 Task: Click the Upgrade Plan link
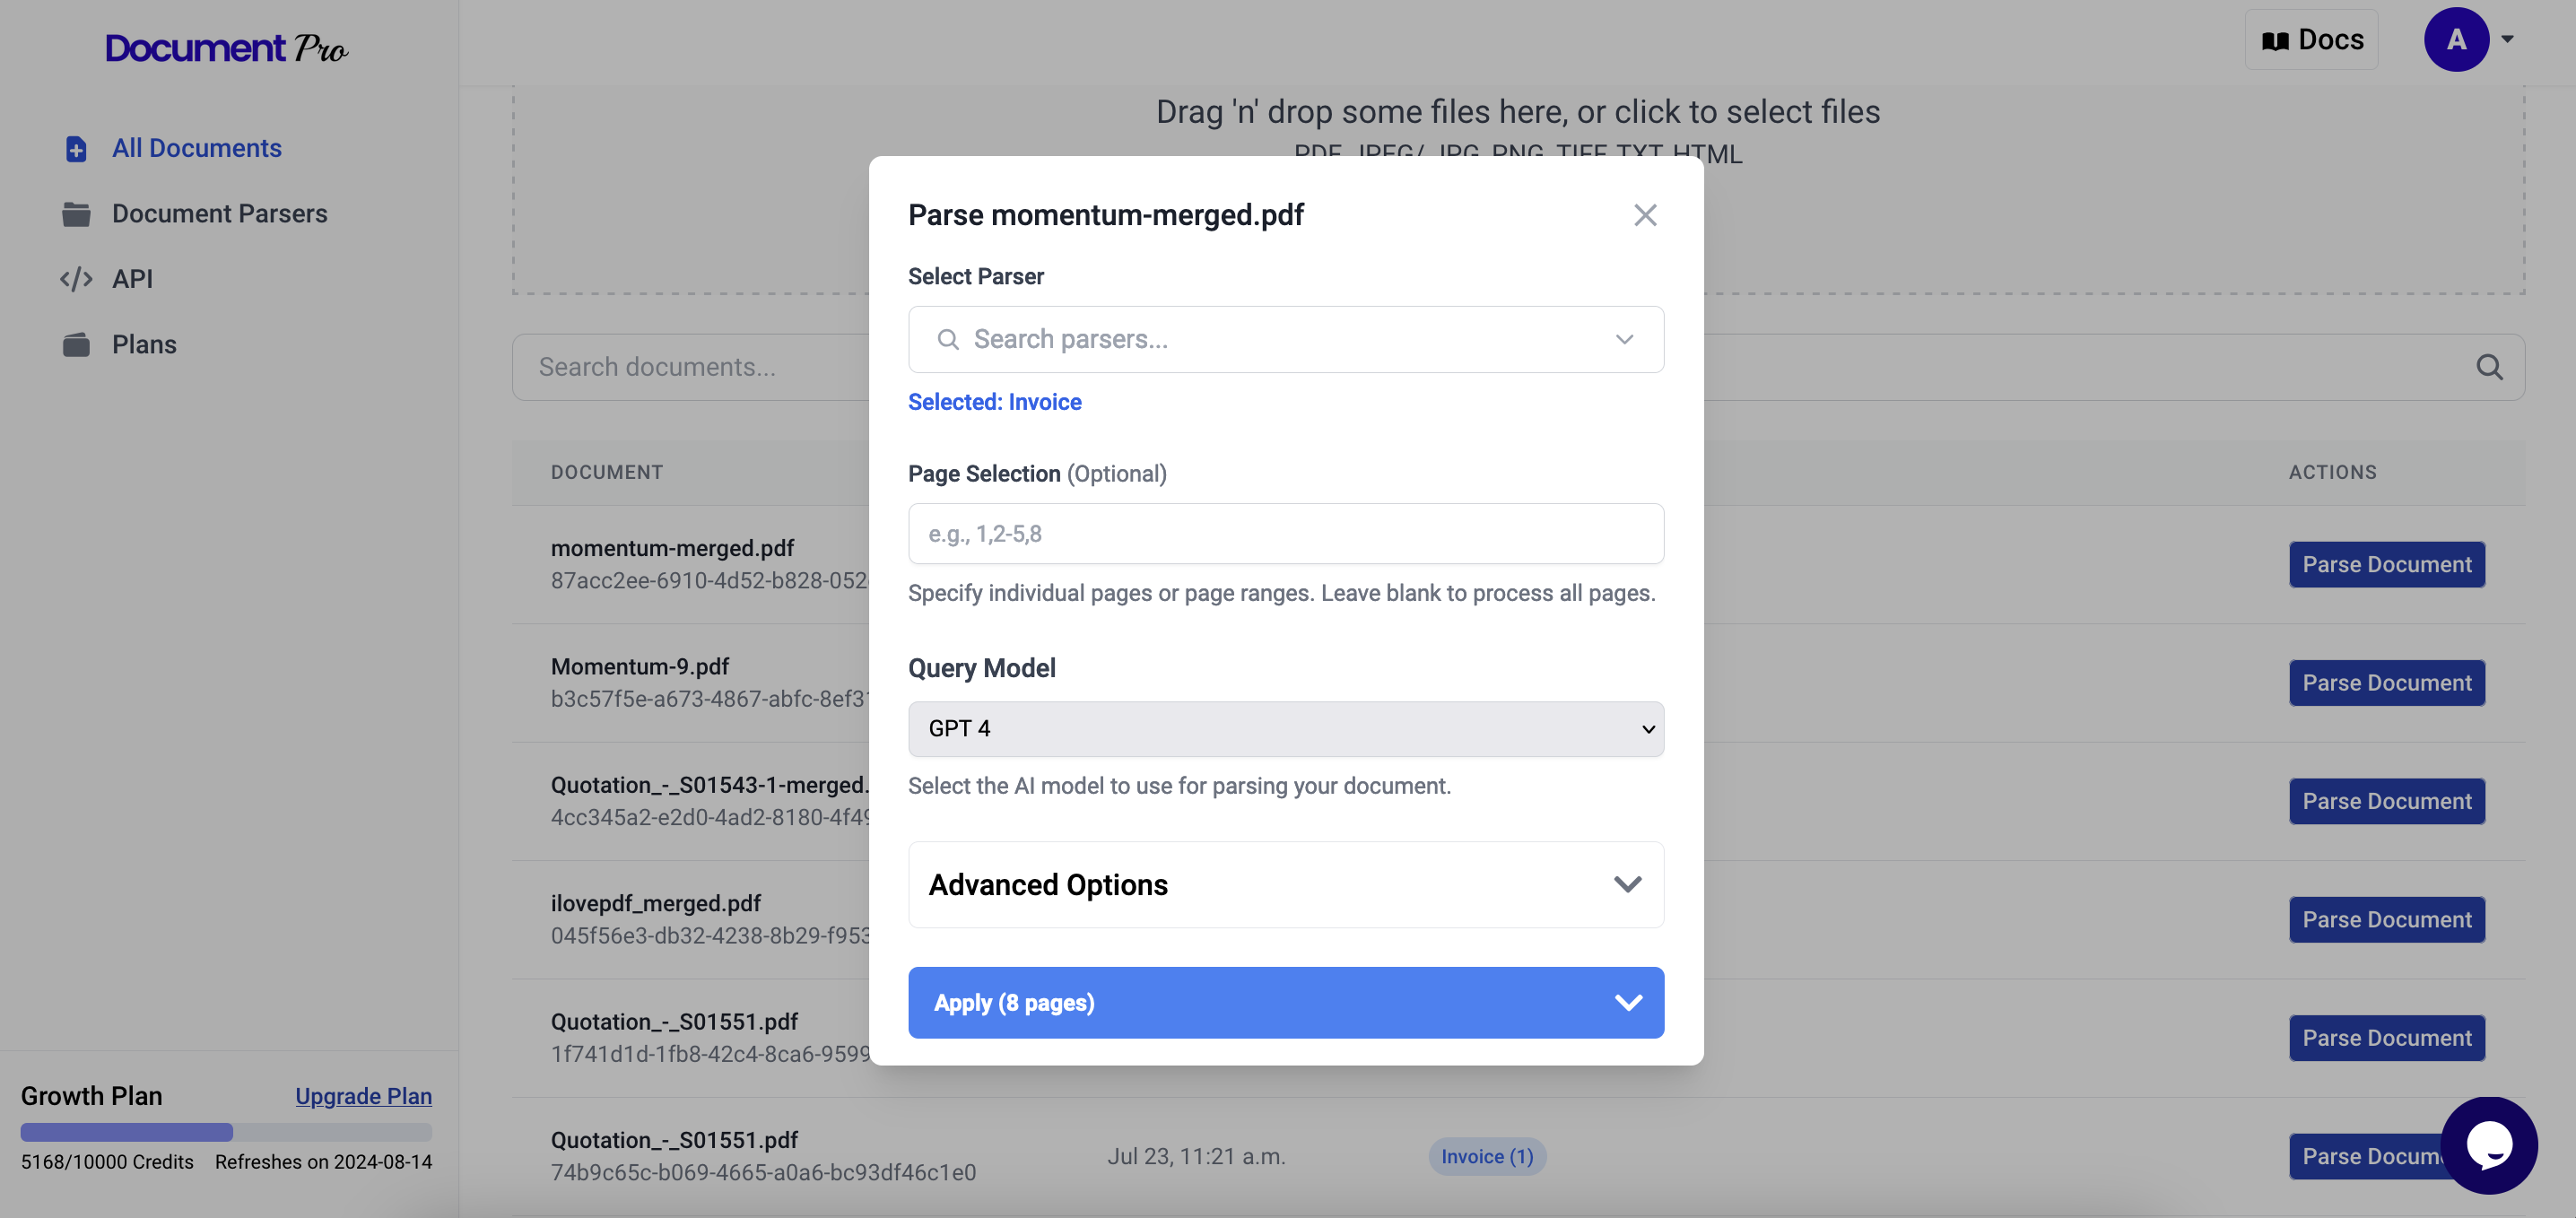click(363, 1096)
